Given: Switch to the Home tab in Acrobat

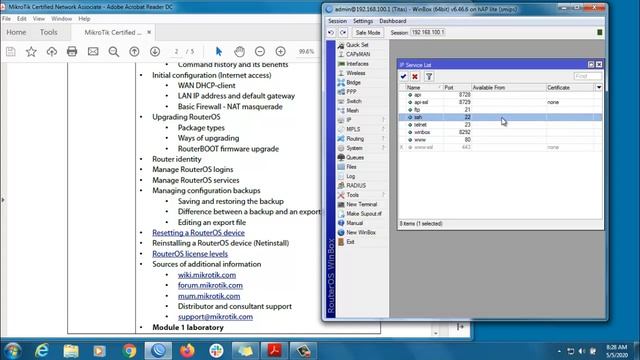Looking at the screenshot, I should [x=16, y=32].
